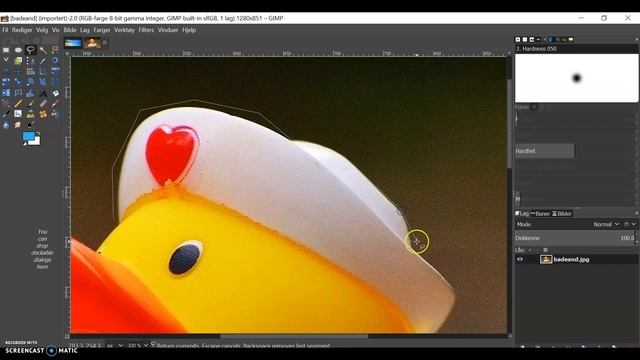Click the white background color swatch
Image resolution: width=640 pixels, height=360 pixels.
coord(37,142)
